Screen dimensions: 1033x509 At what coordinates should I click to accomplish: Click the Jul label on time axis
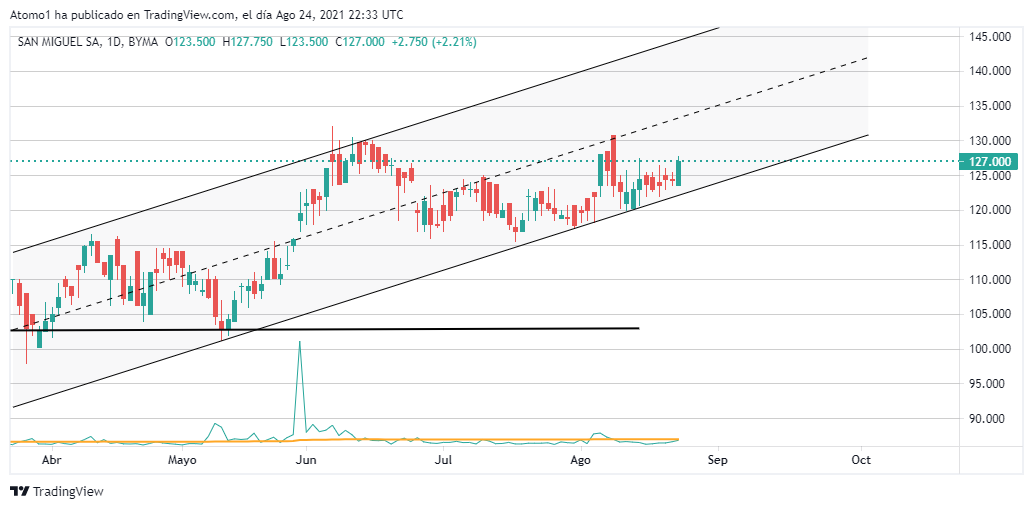click(444, 460)
